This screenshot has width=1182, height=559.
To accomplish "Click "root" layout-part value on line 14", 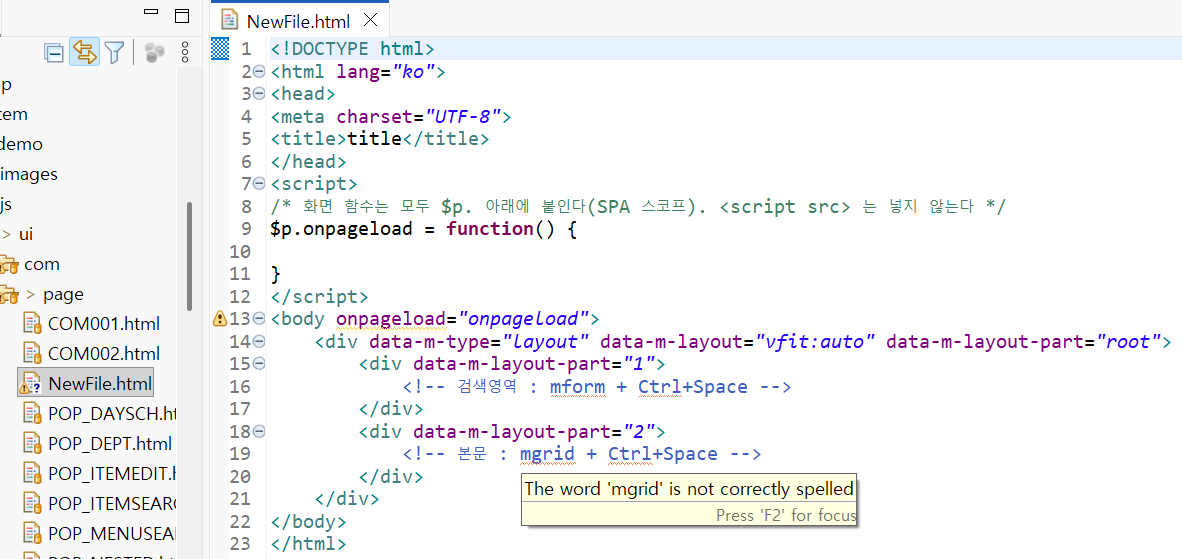I will (1128, 341).
